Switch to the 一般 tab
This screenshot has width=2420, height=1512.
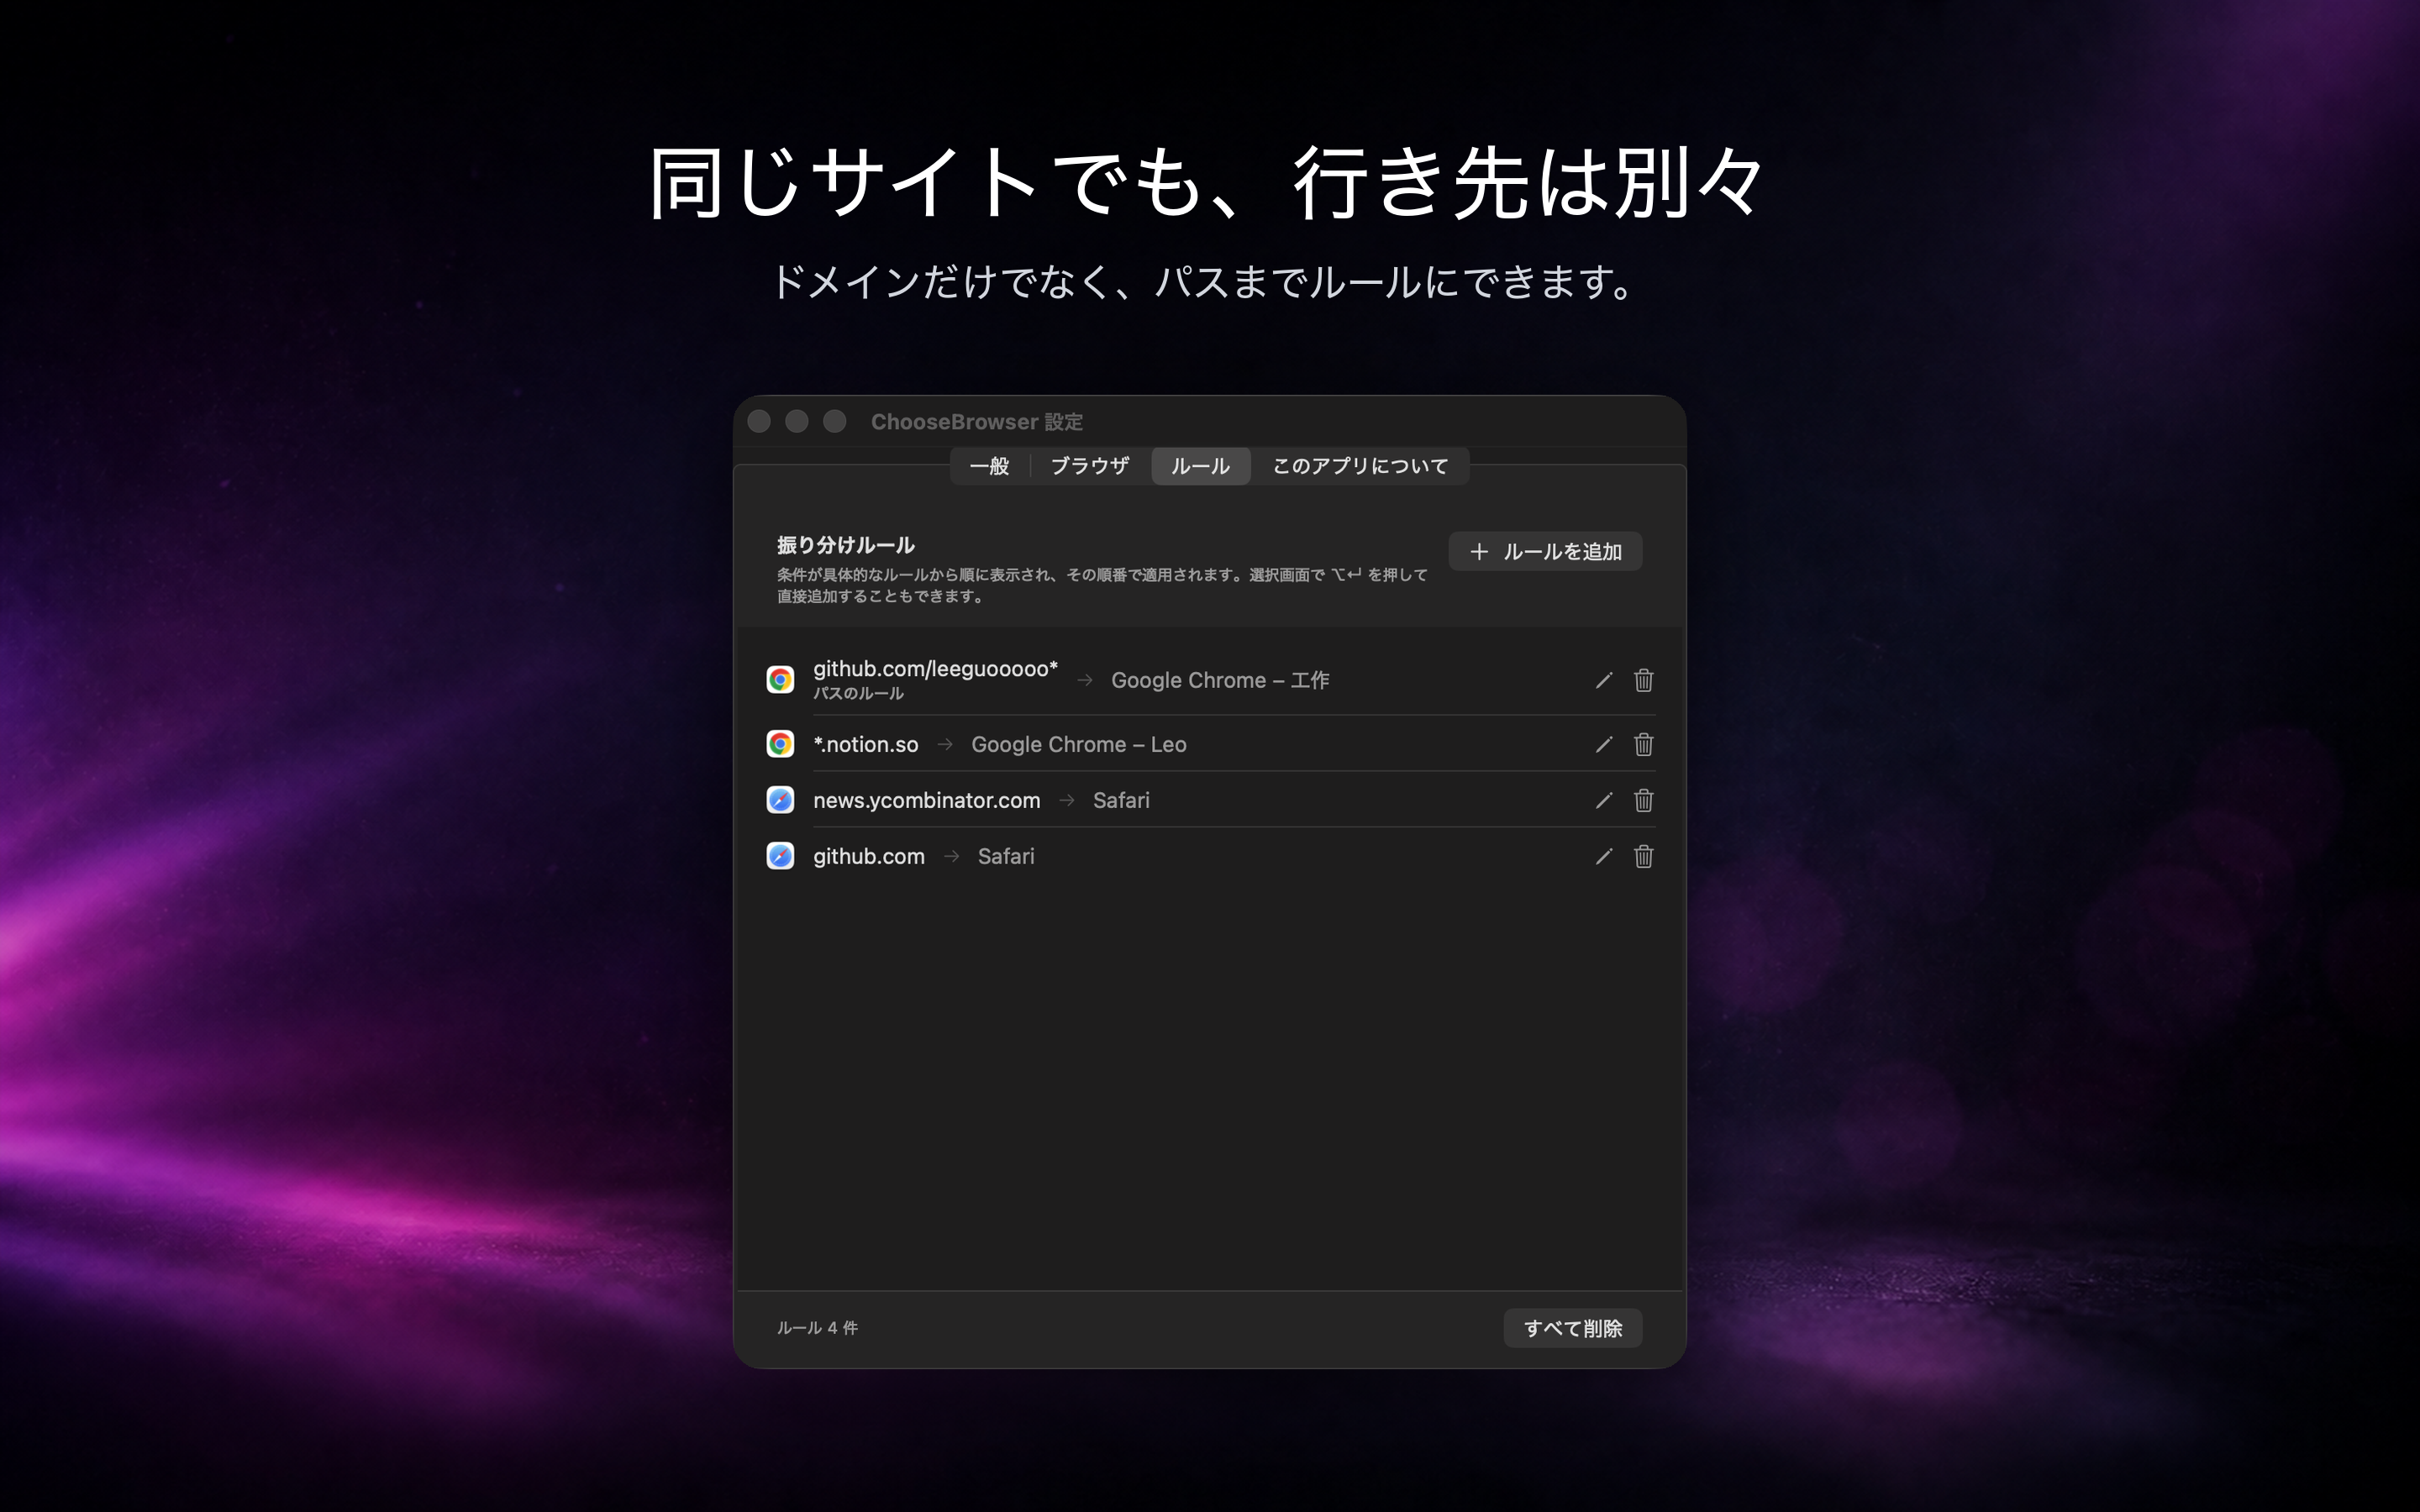(989, 466)
